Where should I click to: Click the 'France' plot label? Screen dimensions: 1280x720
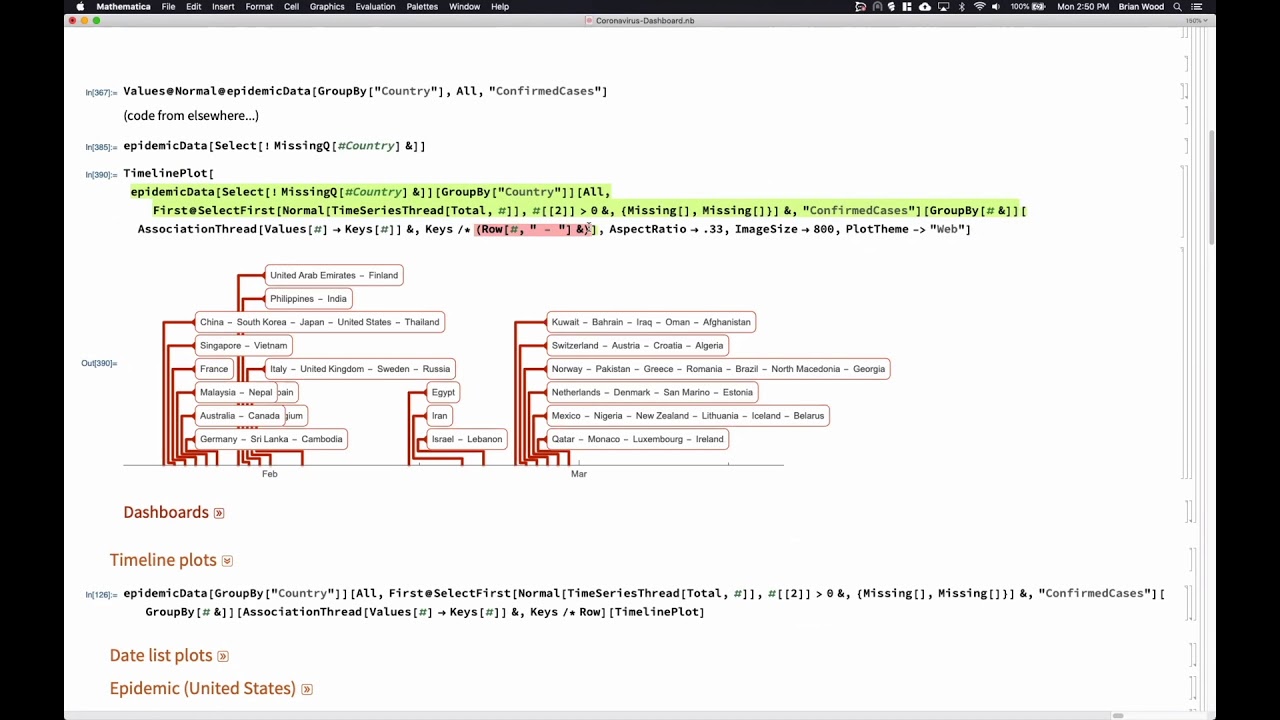point(214,369)
